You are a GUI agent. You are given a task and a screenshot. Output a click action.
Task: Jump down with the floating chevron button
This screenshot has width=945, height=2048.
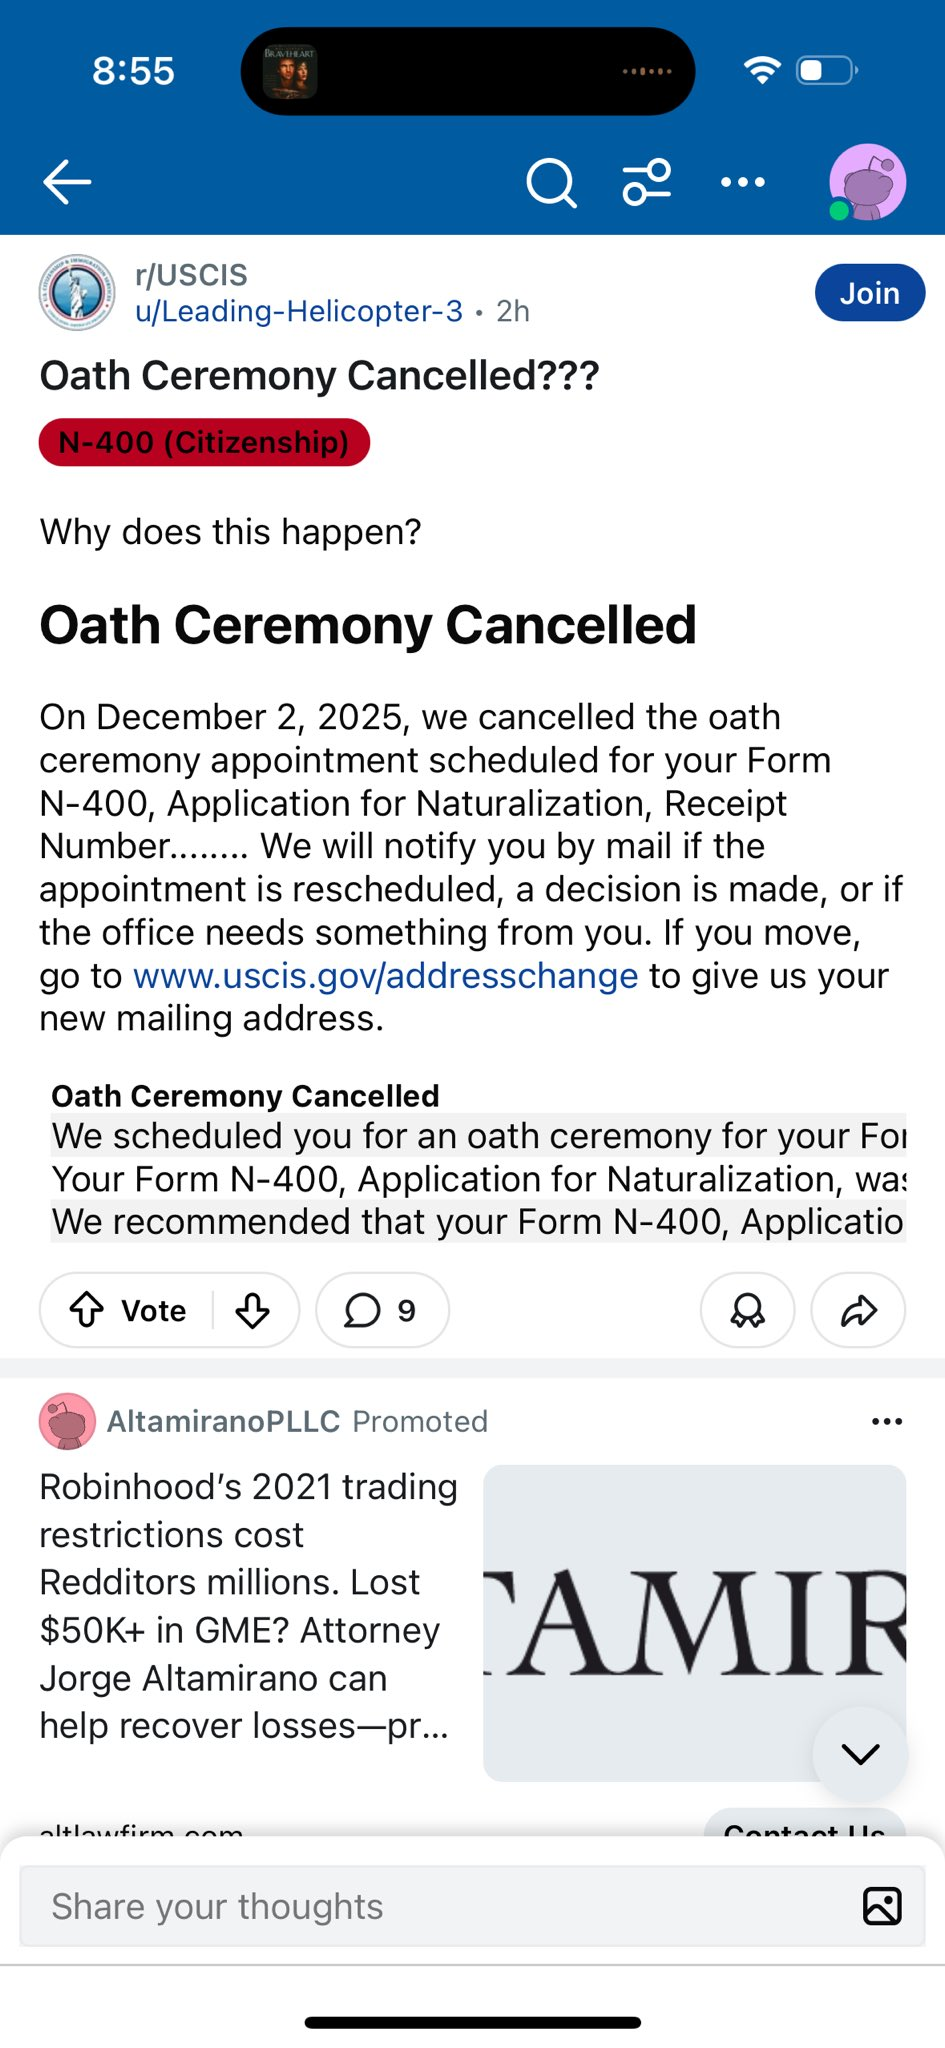pyautogui.click(x=860, y=1753)
